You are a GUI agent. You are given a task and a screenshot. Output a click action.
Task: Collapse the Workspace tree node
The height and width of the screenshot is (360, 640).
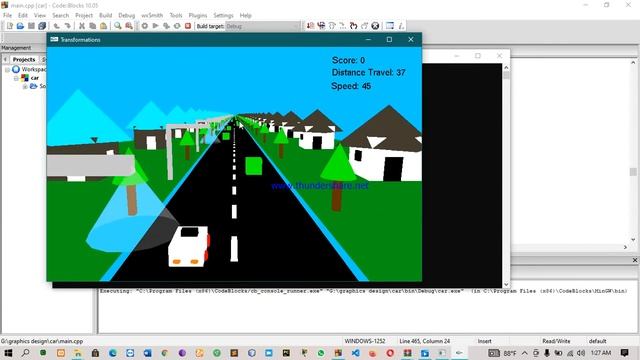[7, 70]
